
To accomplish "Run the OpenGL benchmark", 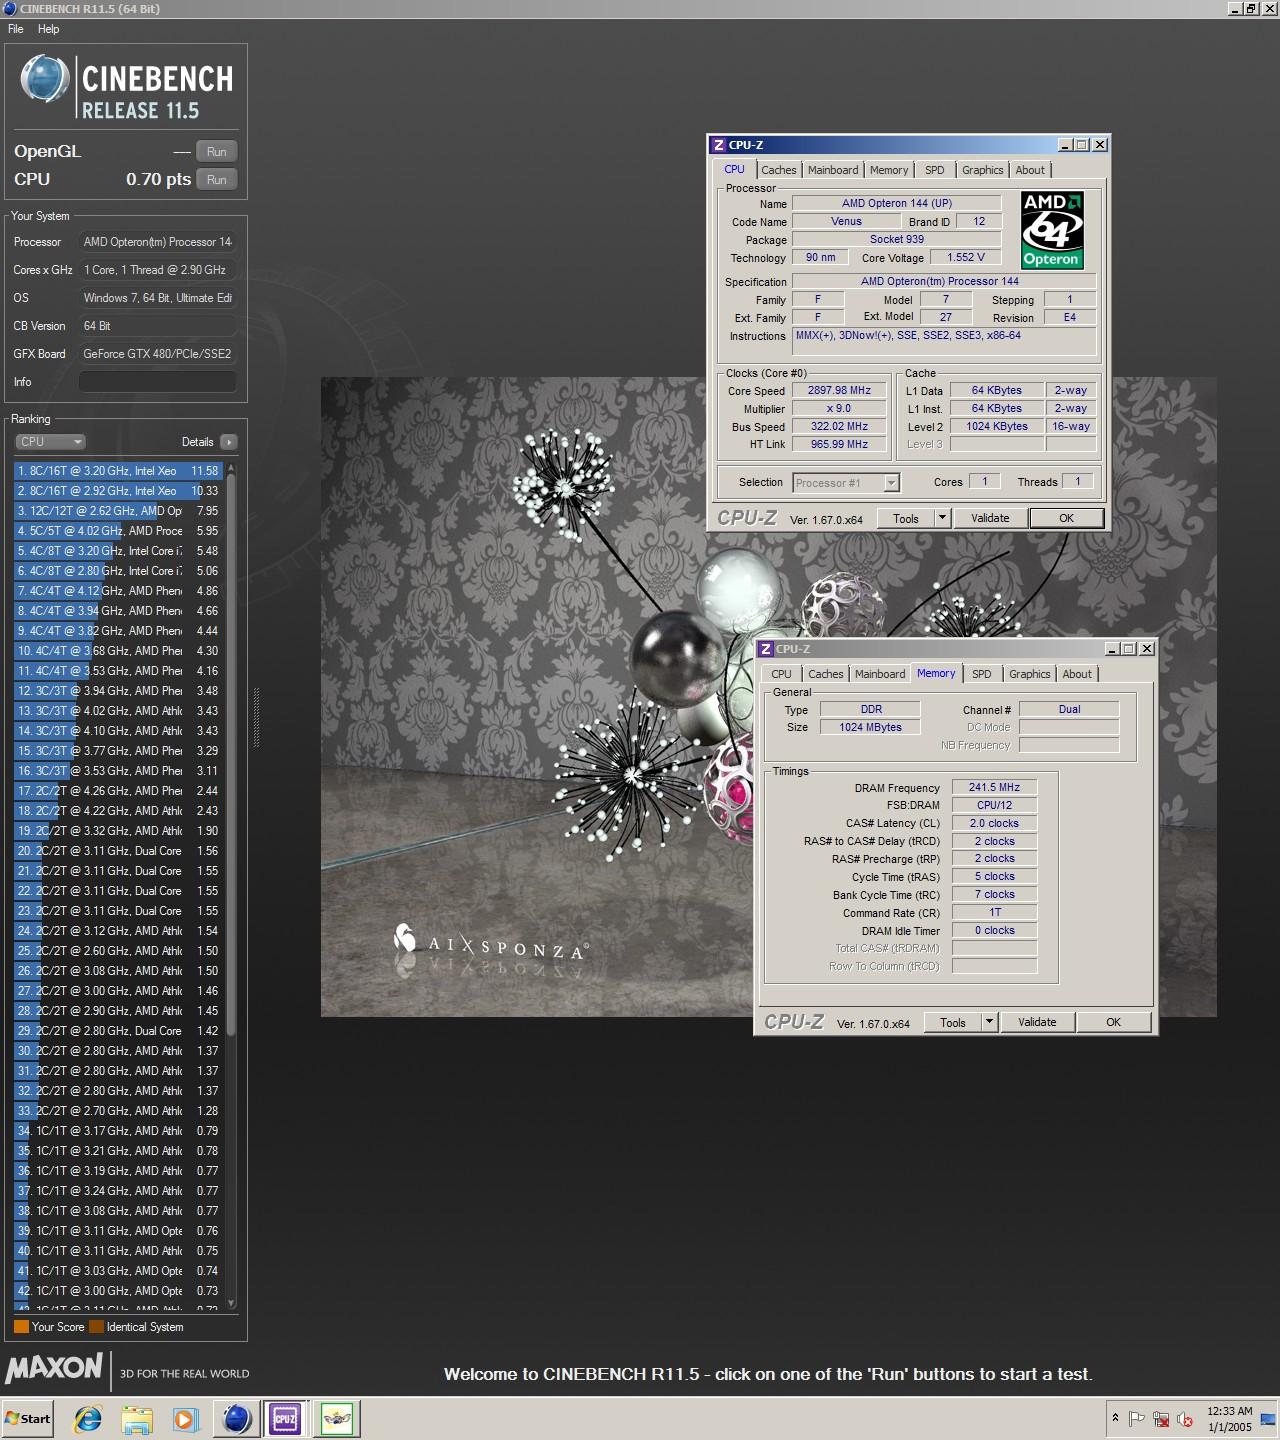I will (x=217, y=152).
